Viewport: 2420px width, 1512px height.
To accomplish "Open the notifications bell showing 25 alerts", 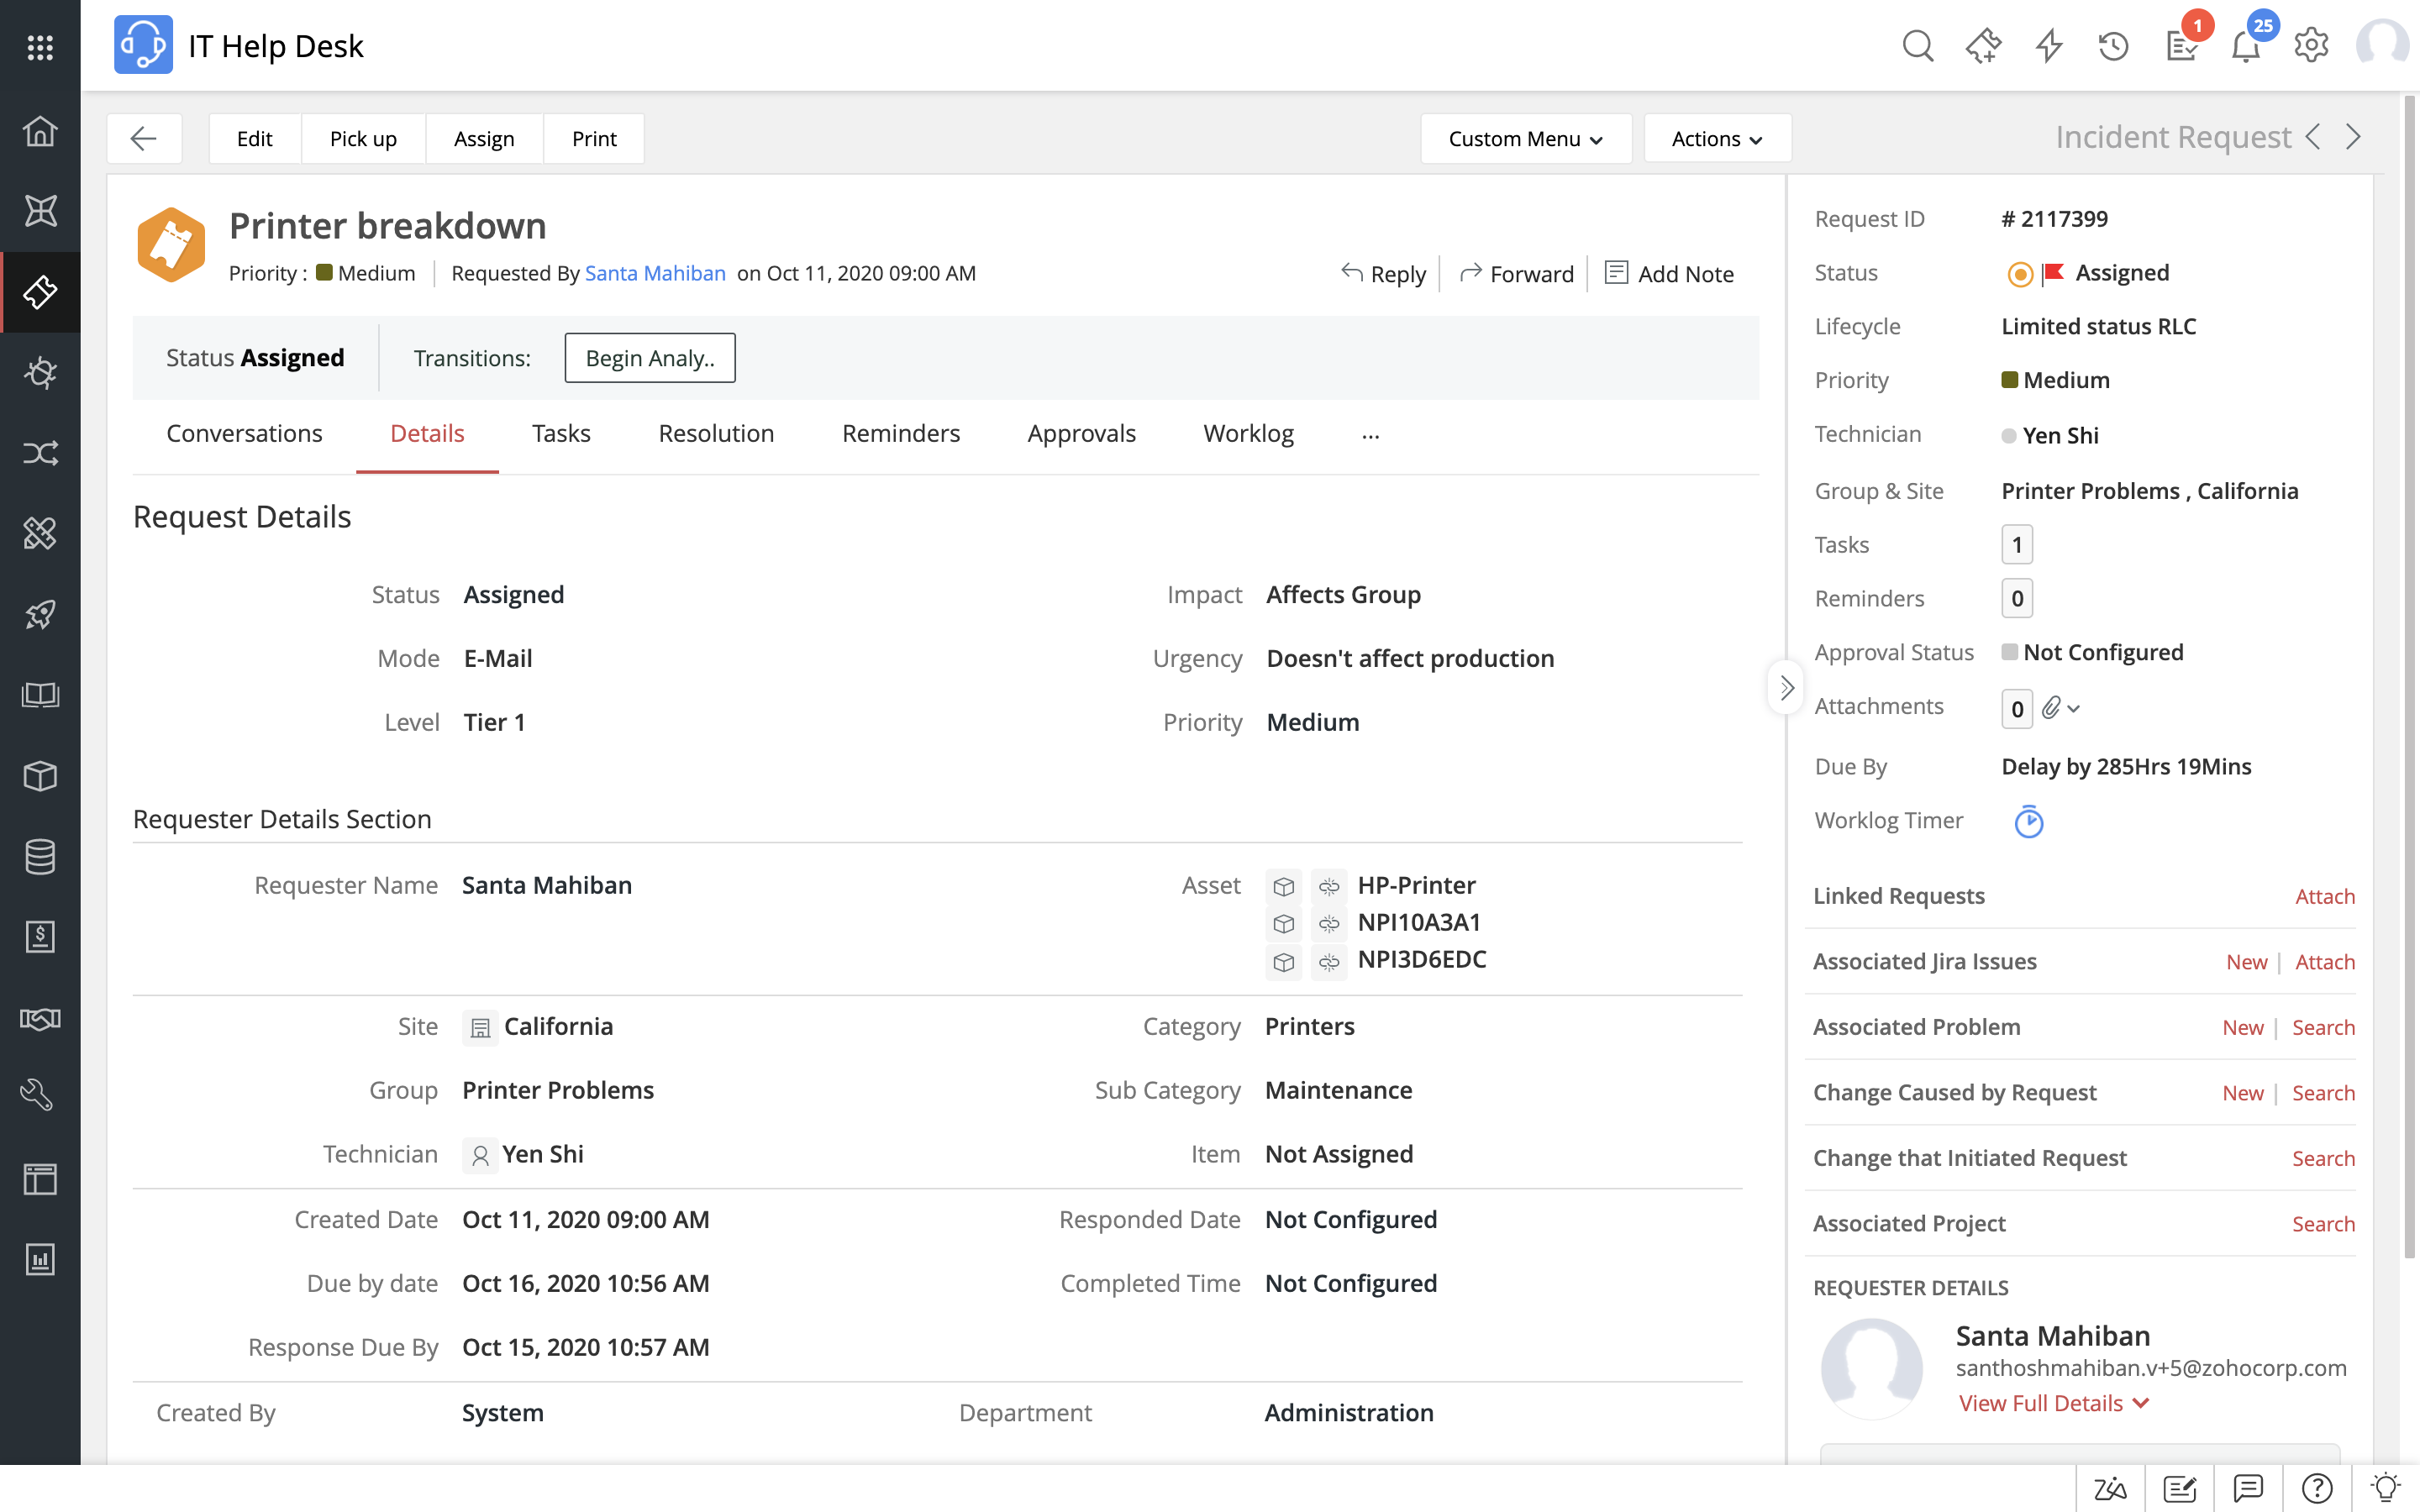I will (x=2246, y=46).
